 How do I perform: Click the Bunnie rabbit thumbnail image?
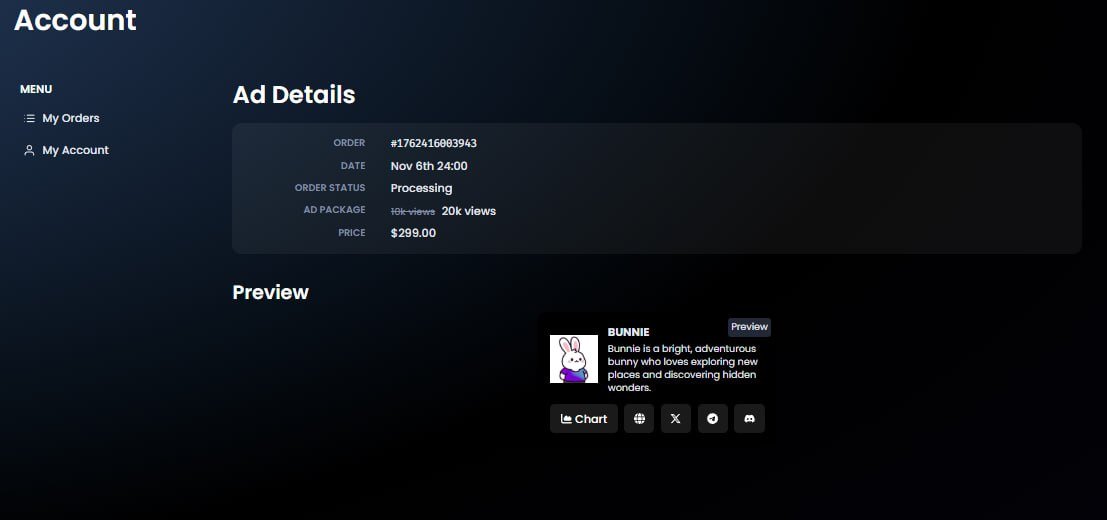pyautogui.click(x=574, y=359)
